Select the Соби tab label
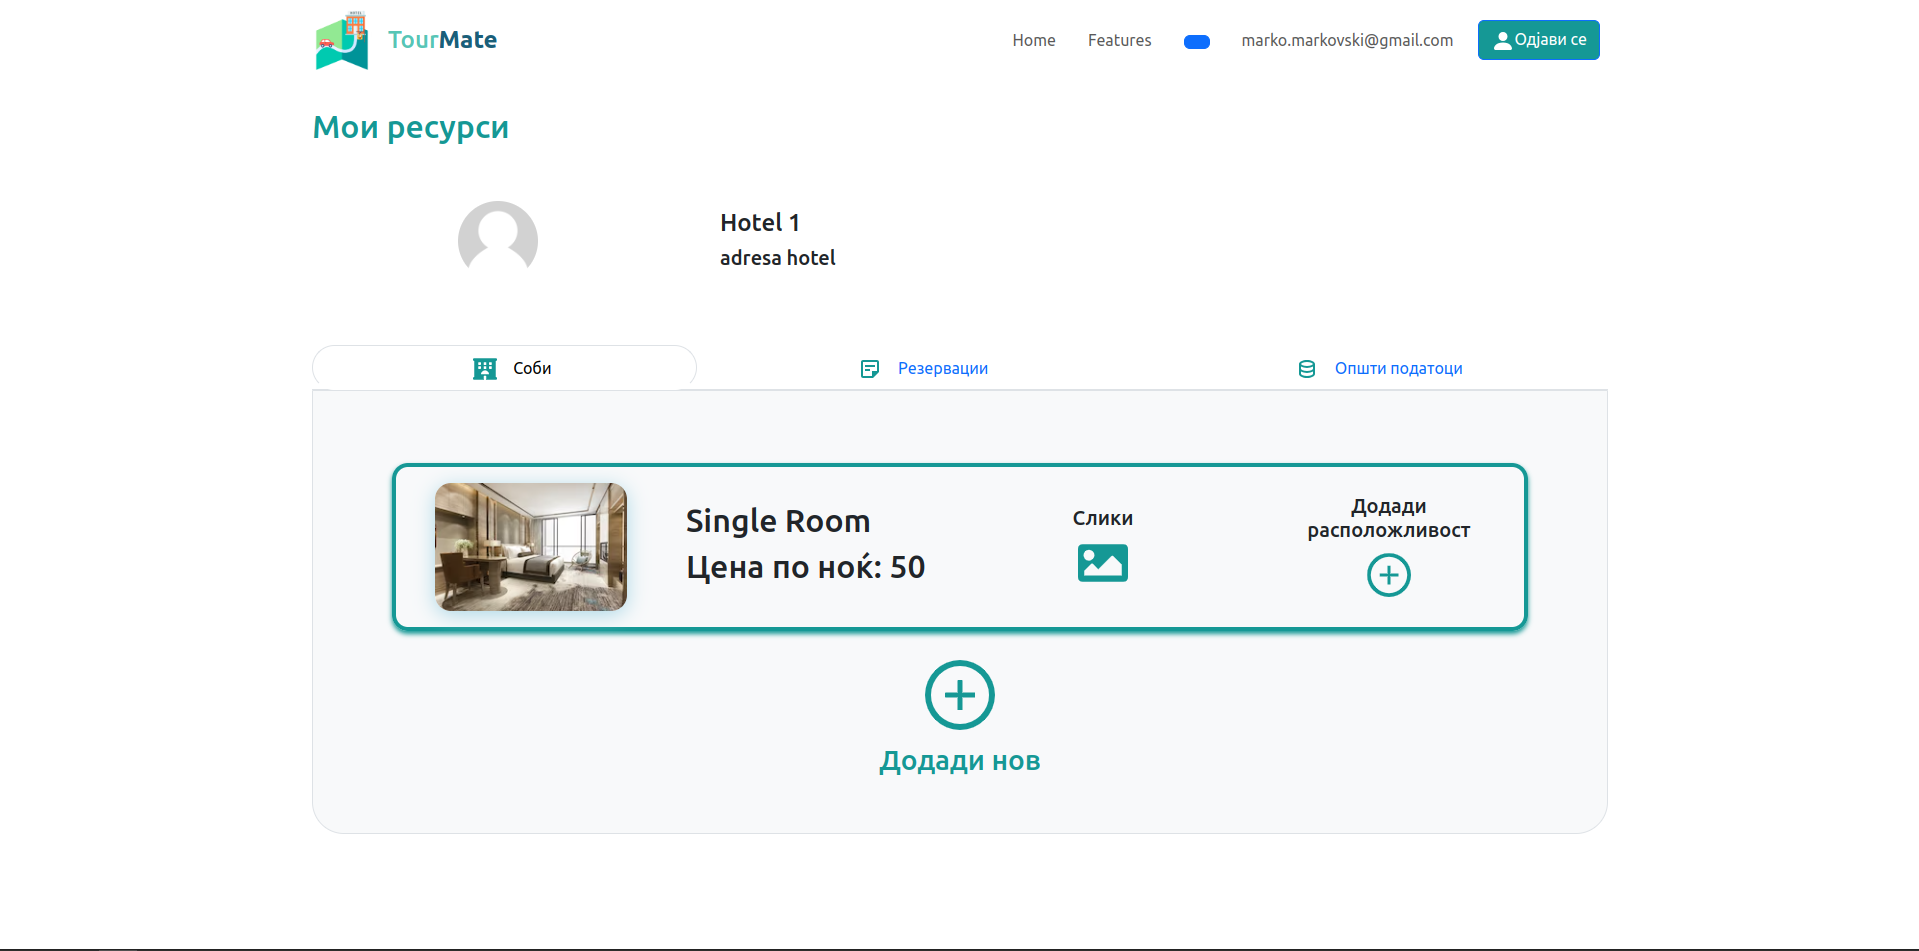 coord(532,369)
